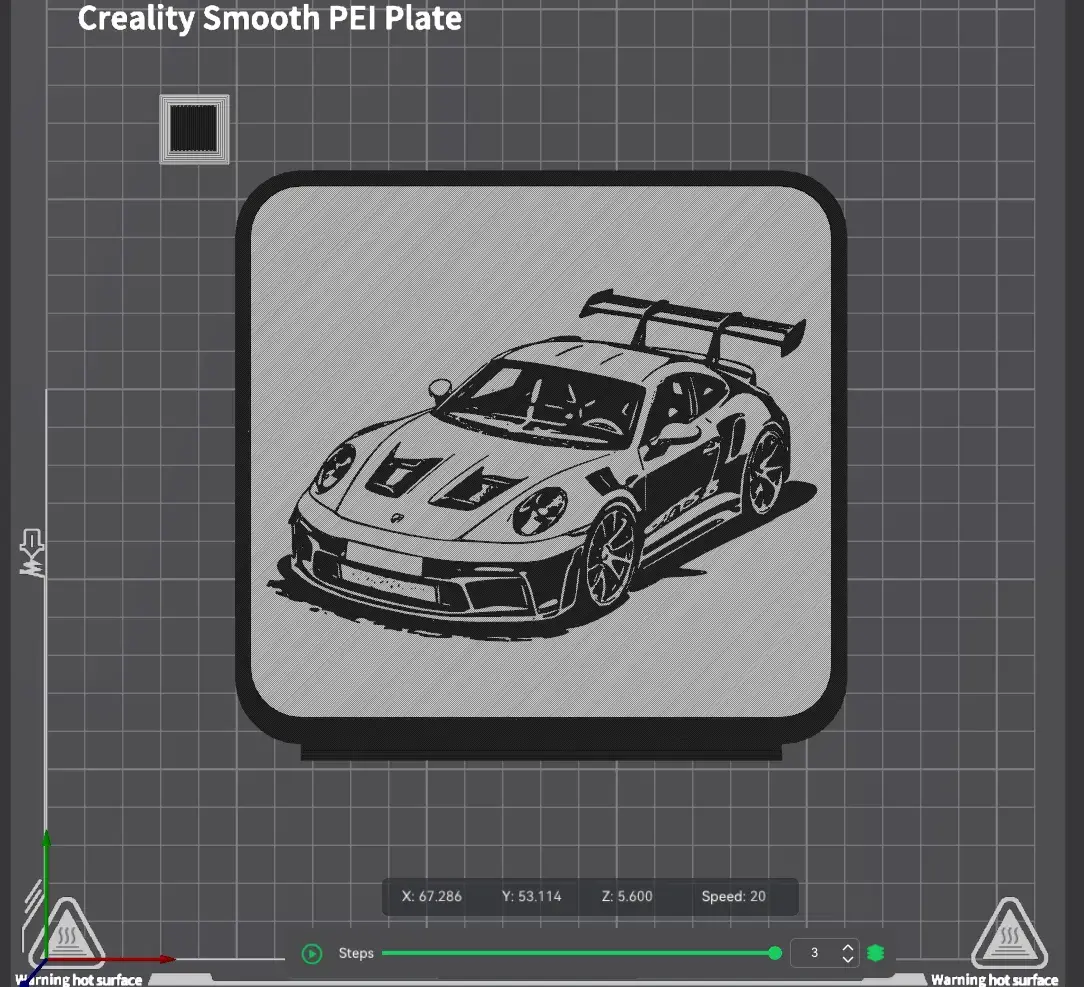Click the layer height marker on left ruler
This screenshot has height=987, width=1084.
coord(32,553)
